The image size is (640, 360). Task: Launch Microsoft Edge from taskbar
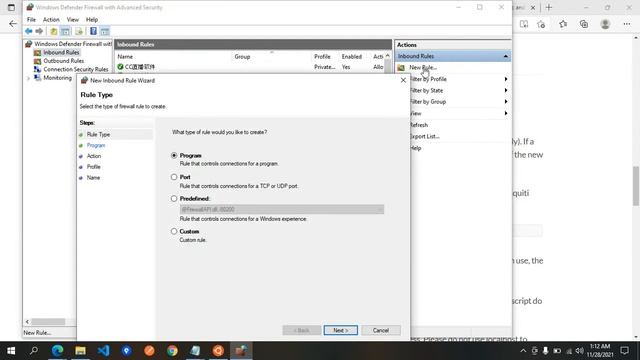pos(57,351)
